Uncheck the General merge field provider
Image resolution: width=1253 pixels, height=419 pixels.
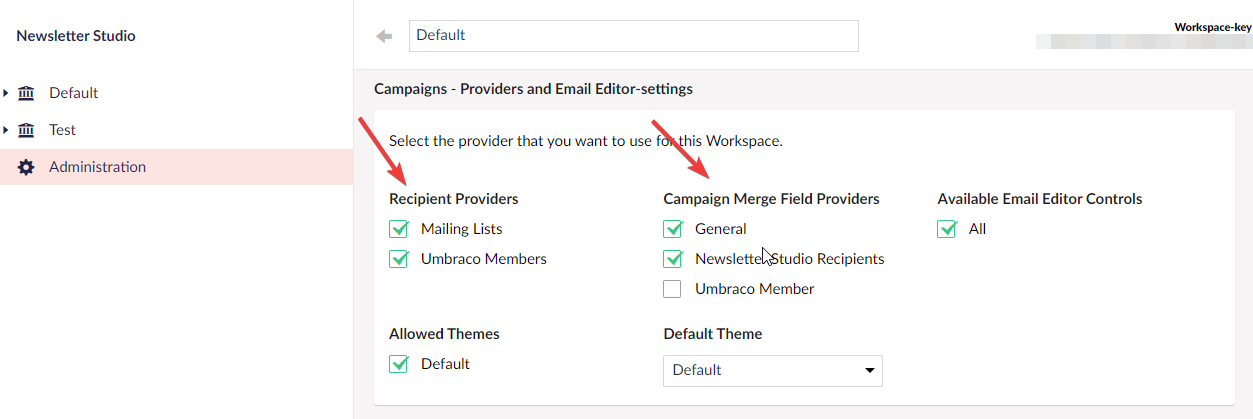coord(673,229)
